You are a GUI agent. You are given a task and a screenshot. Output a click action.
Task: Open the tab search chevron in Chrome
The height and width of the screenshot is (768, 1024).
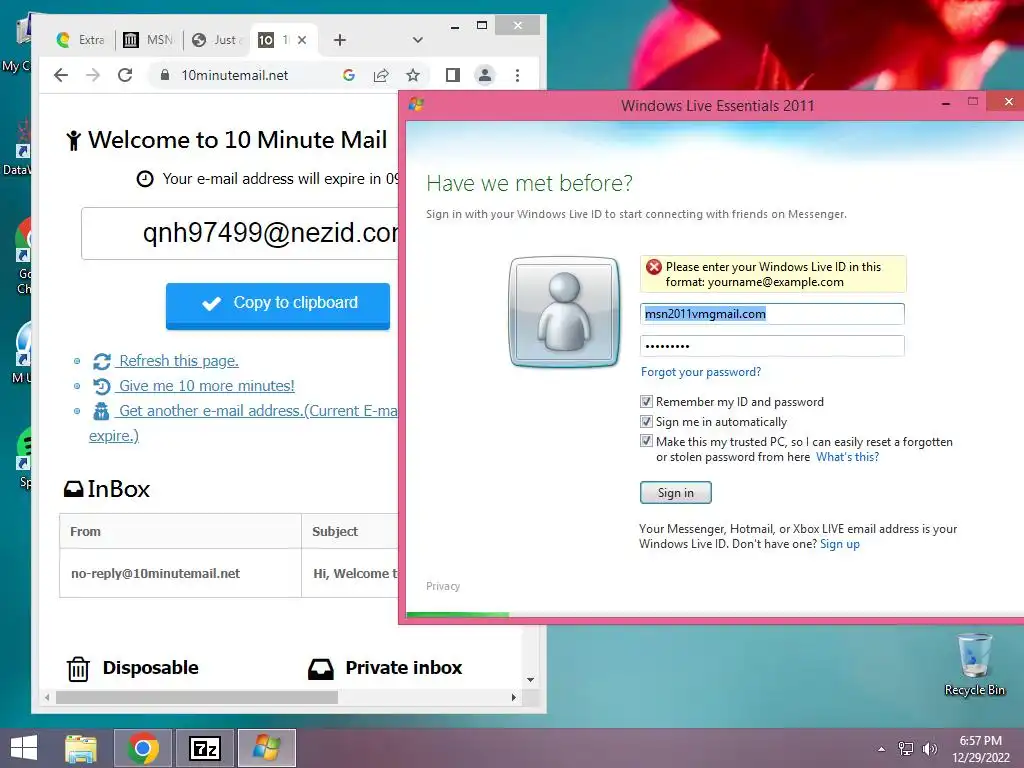tap(418, 40)
